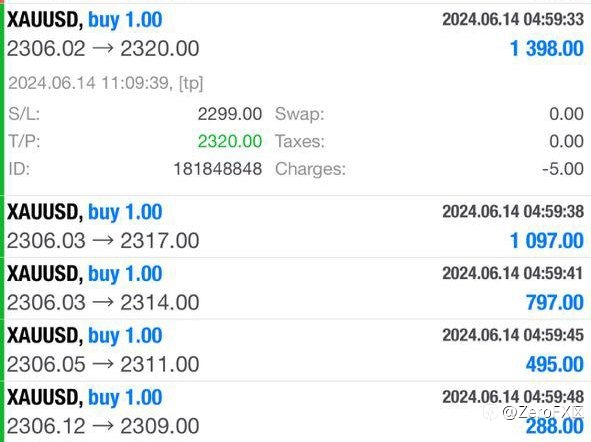Click the close time 11:09:39 [tp] line

(x=106, y=83)
